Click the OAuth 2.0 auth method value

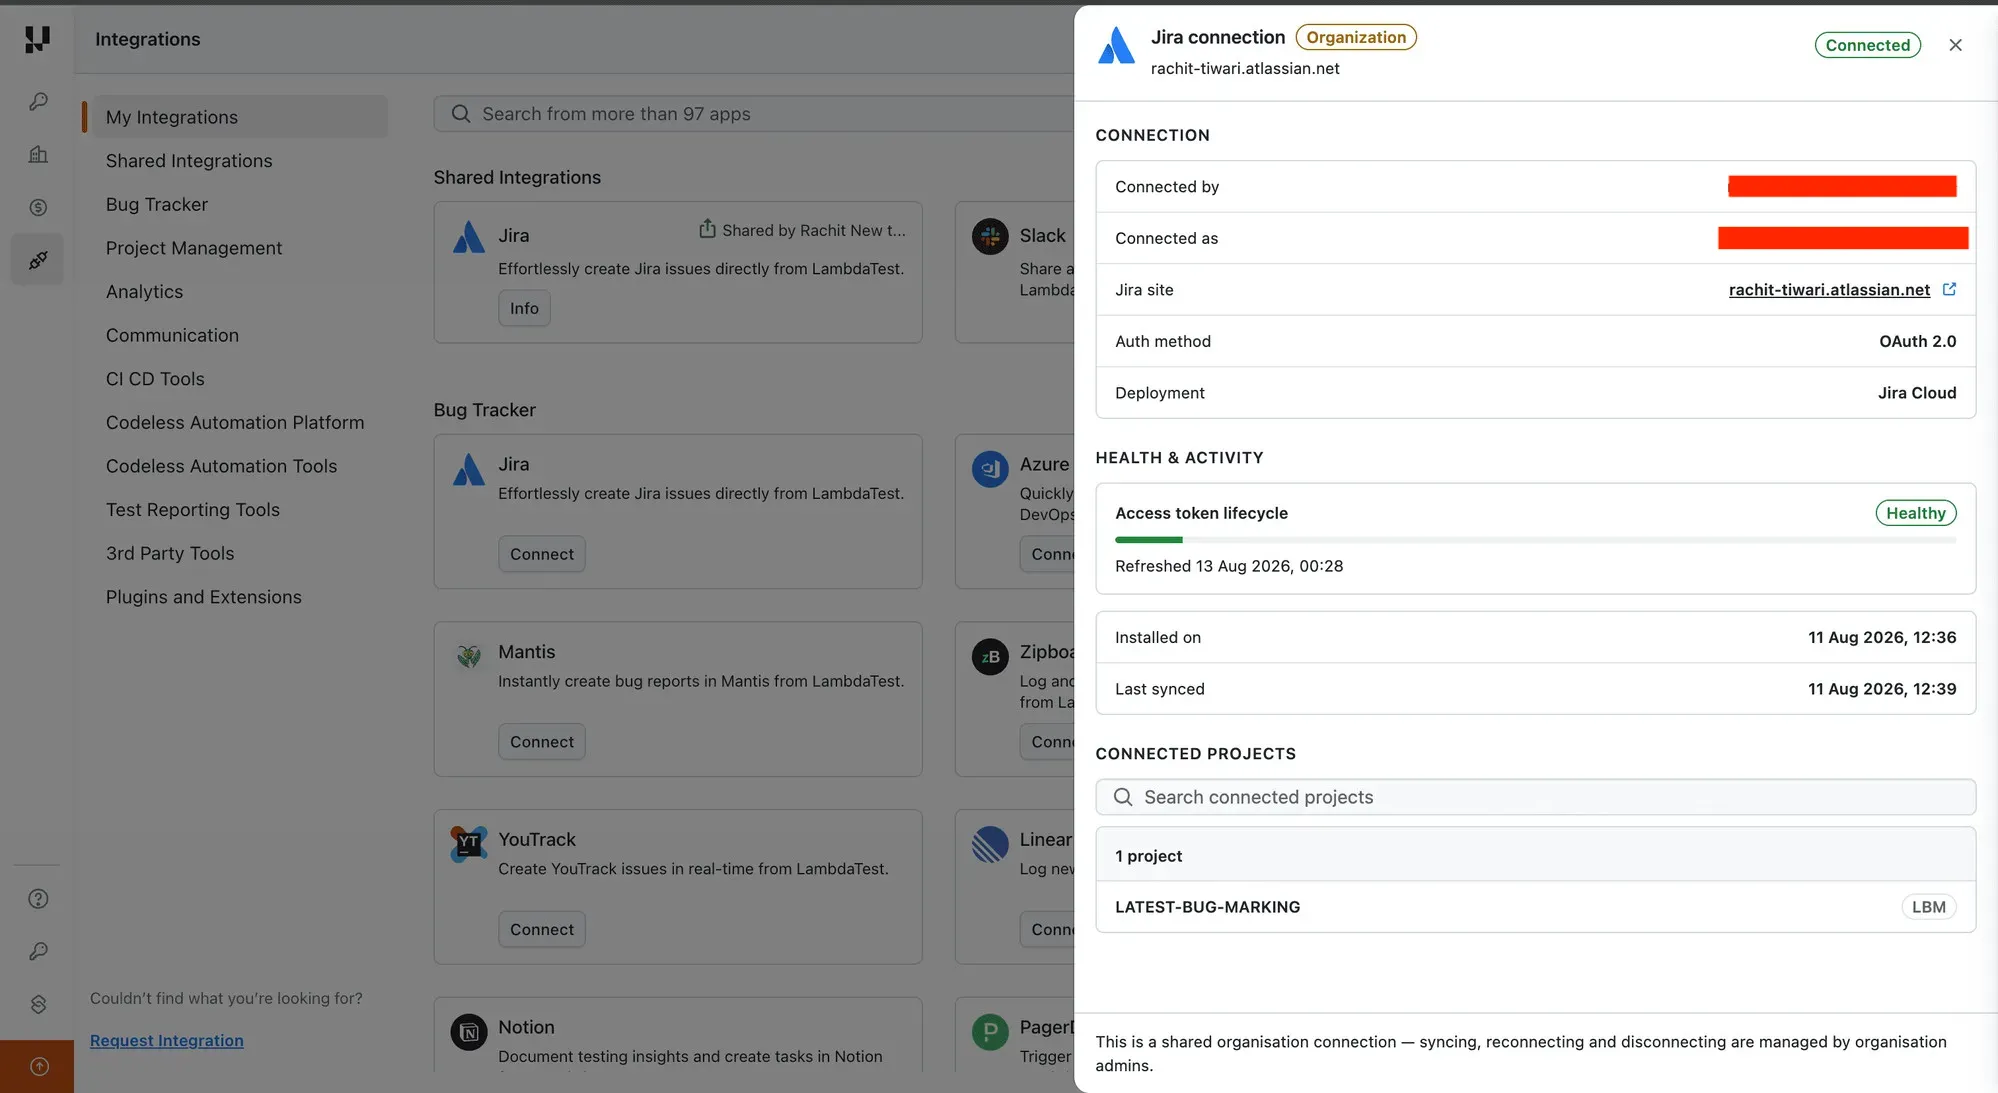click(1917, 341)
